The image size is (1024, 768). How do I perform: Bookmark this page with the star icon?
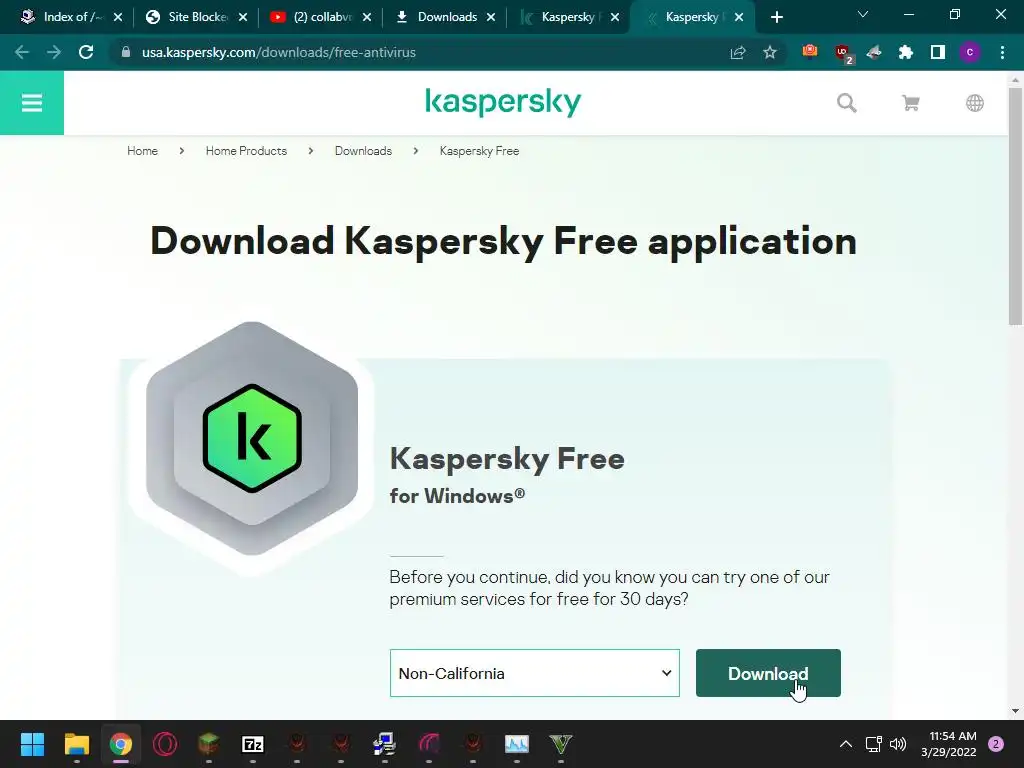pyautogui.click(x=770, y=52)
